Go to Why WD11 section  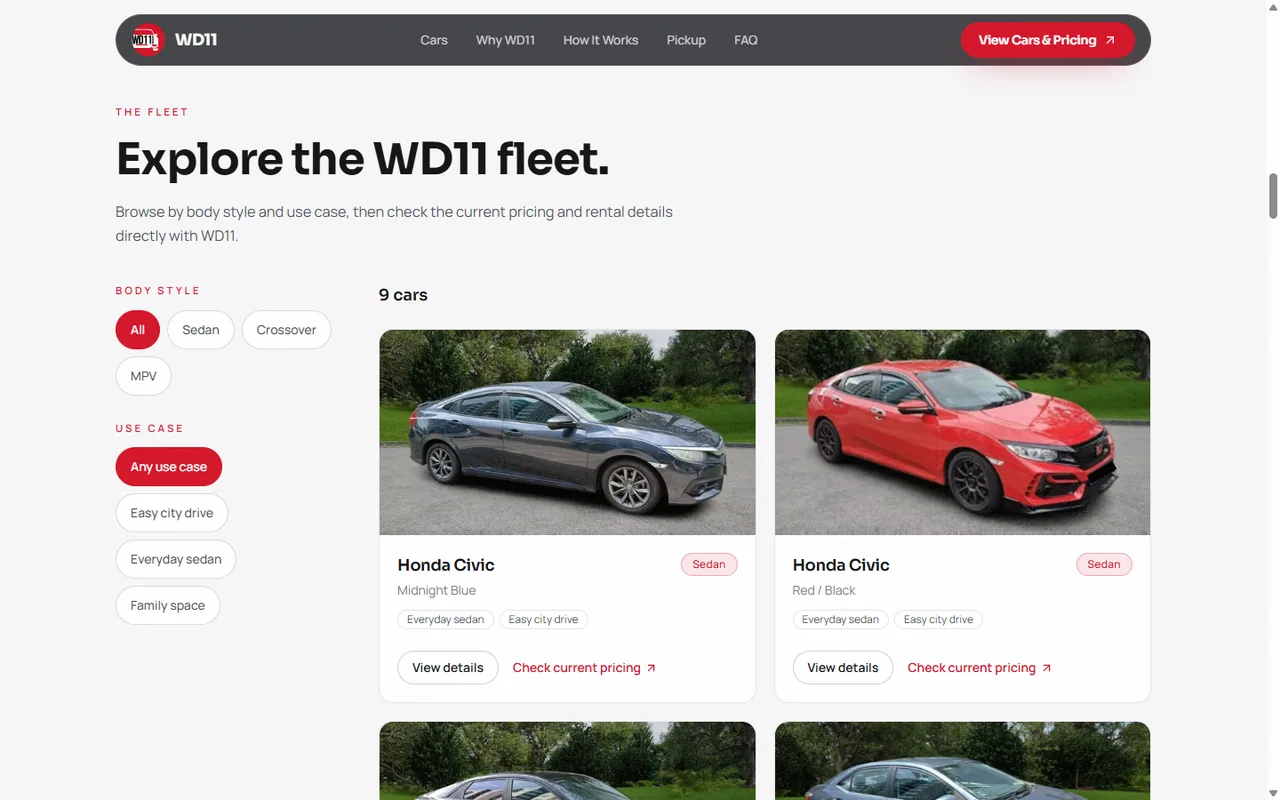click(505, 40)
